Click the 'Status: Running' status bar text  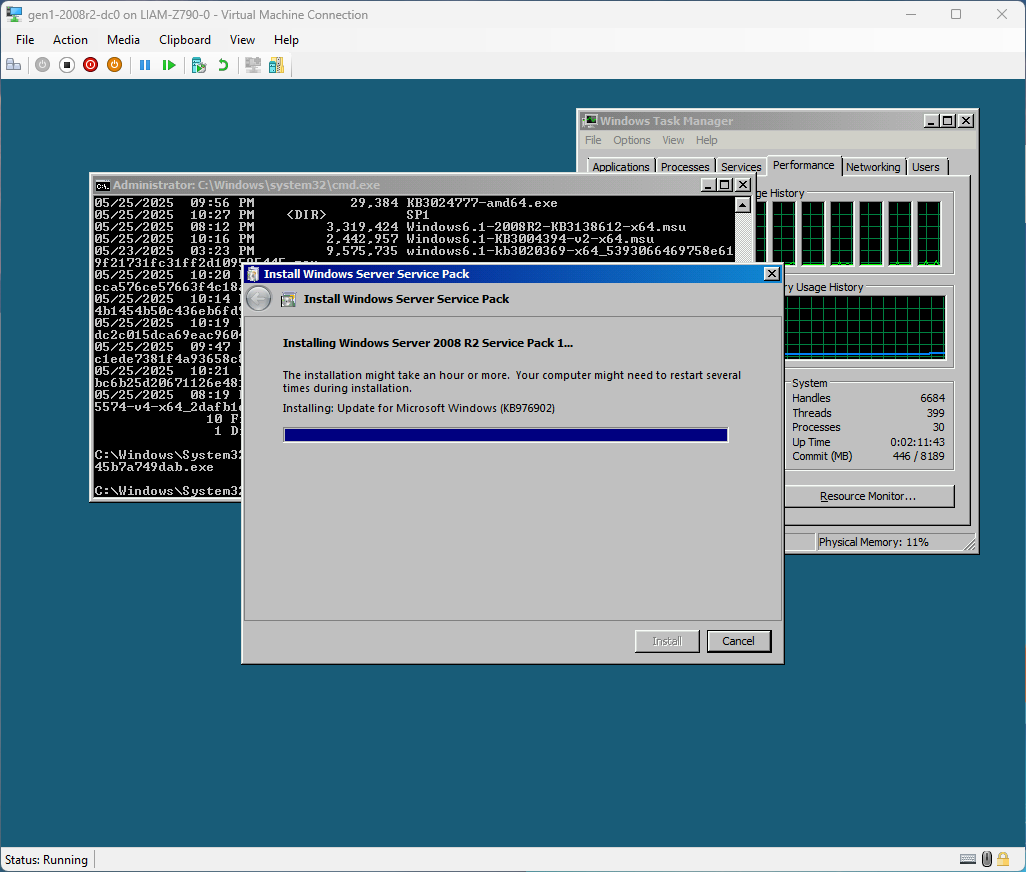pyautogui.click(x=46, y=860)
